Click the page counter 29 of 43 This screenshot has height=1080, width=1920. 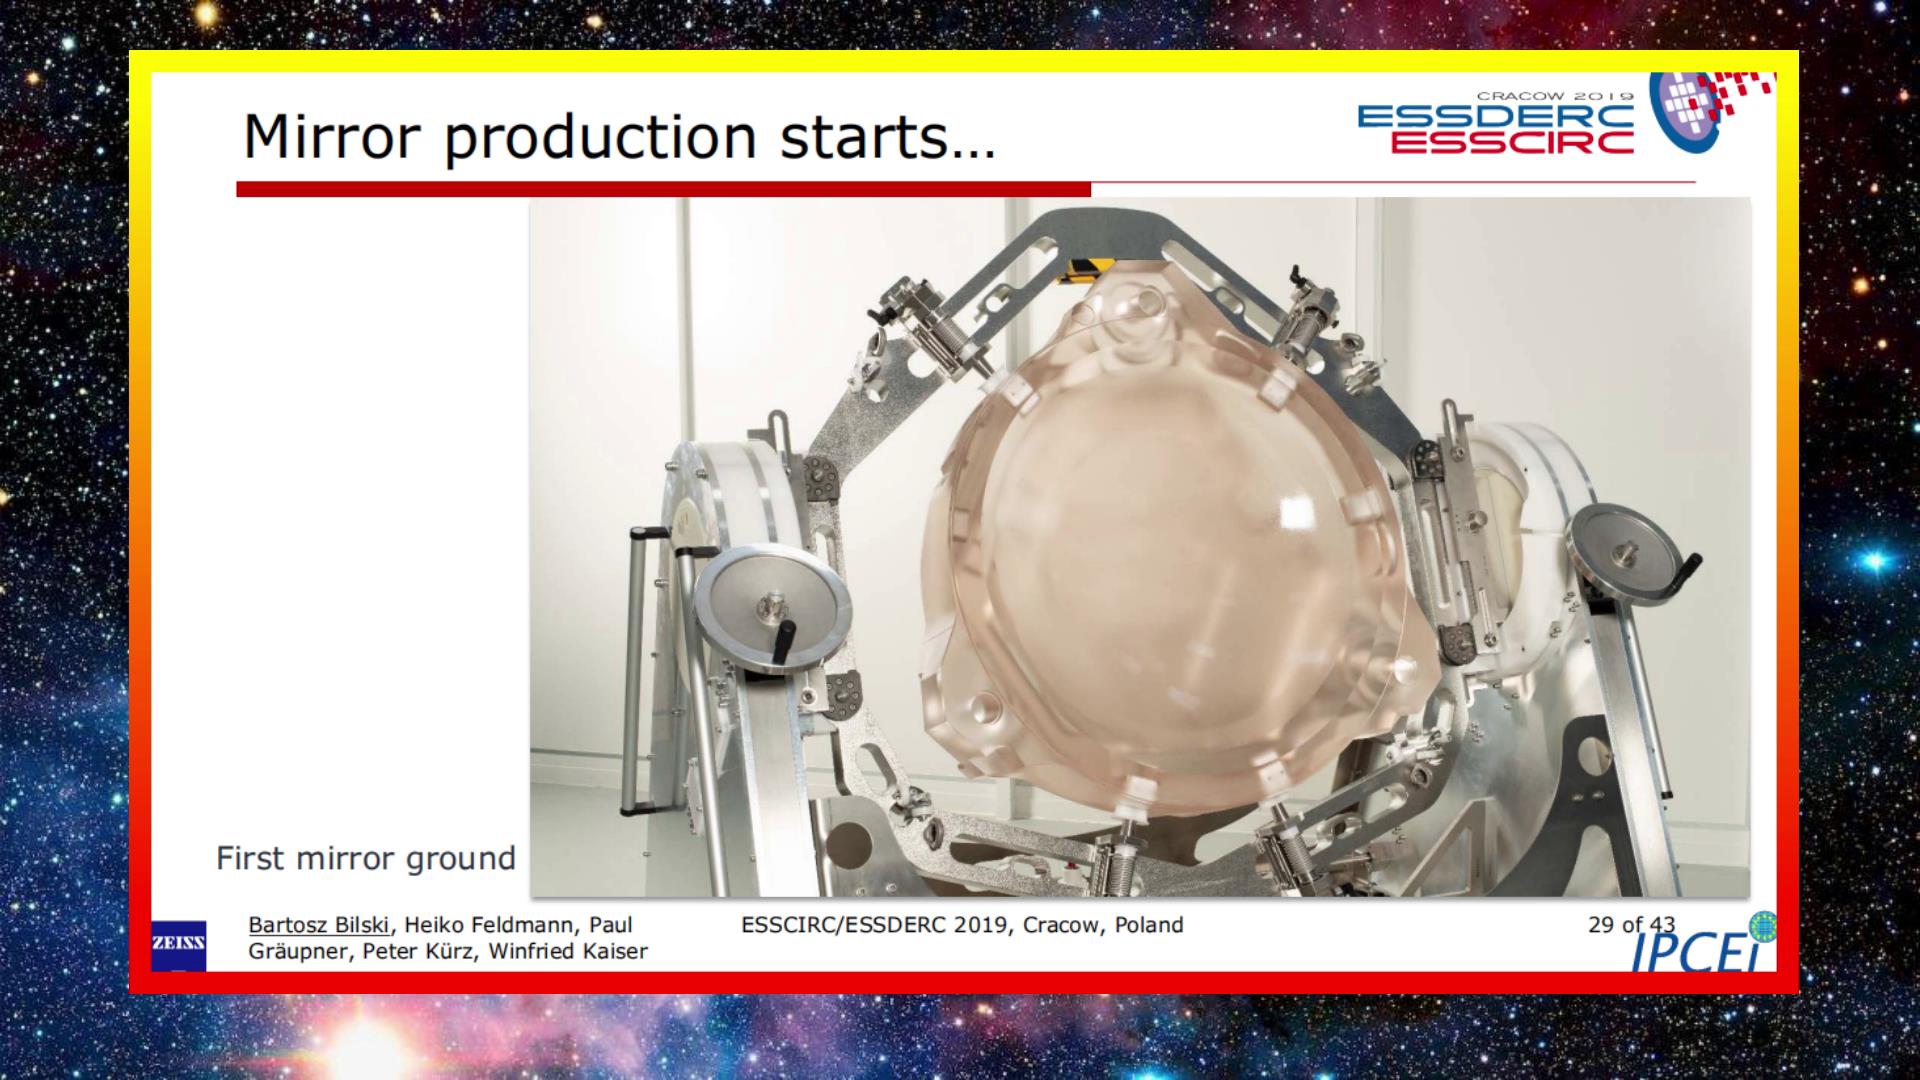click(1630, 925)
